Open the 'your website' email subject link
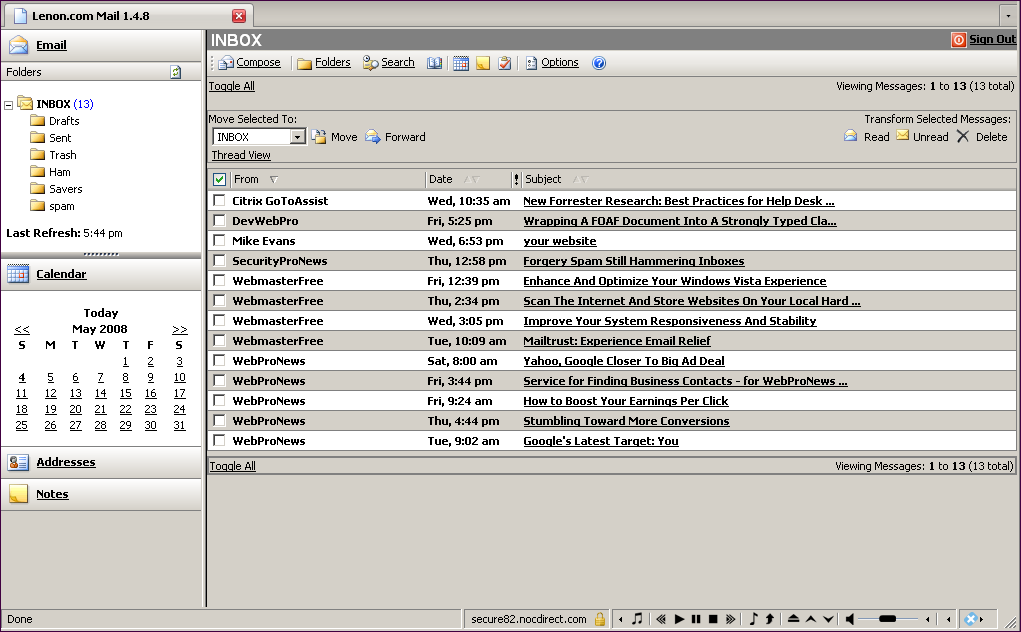Image resolution: width=1021 pixels, height=632 pixels. click(559, 241)
